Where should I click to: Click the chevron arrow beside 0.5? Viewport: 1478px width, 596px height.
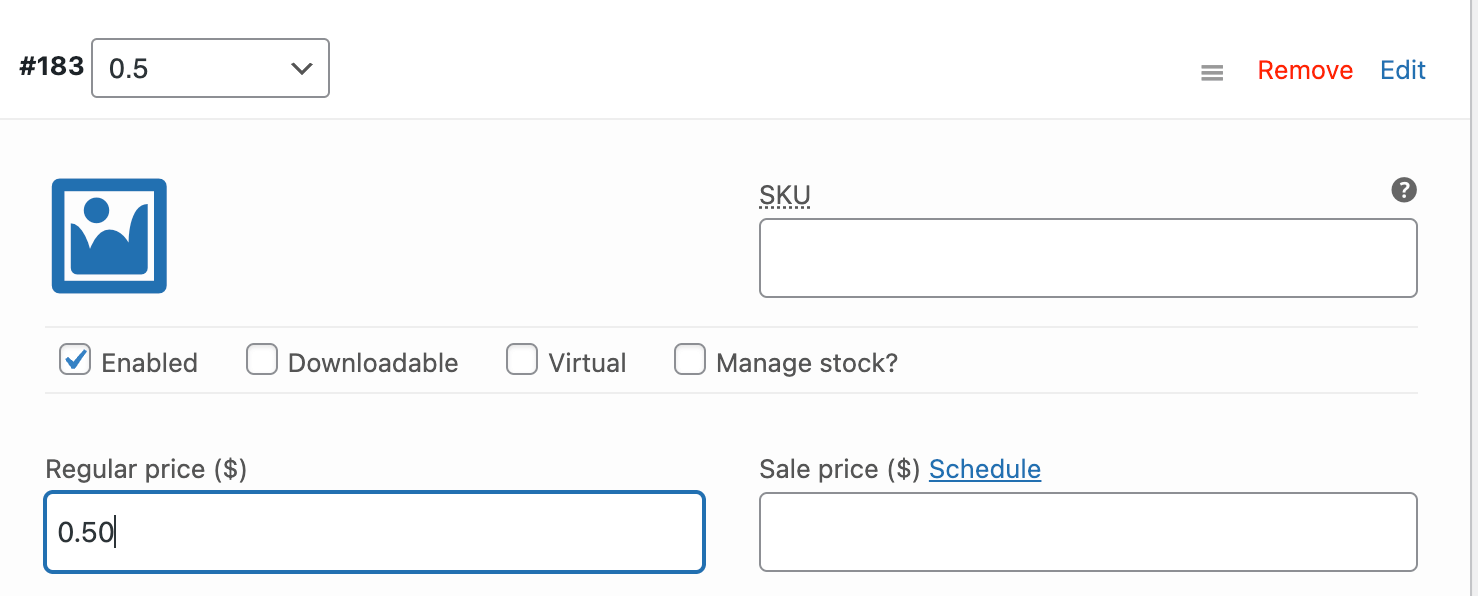pyautogui.click(x=301, y=69)
